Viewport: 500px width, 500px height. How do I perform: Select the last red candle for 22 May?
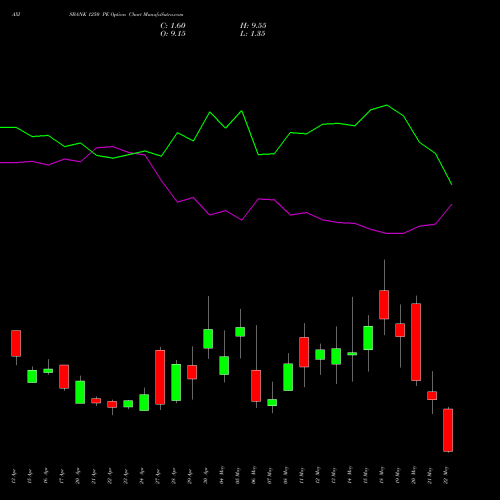tap(448, 430)
